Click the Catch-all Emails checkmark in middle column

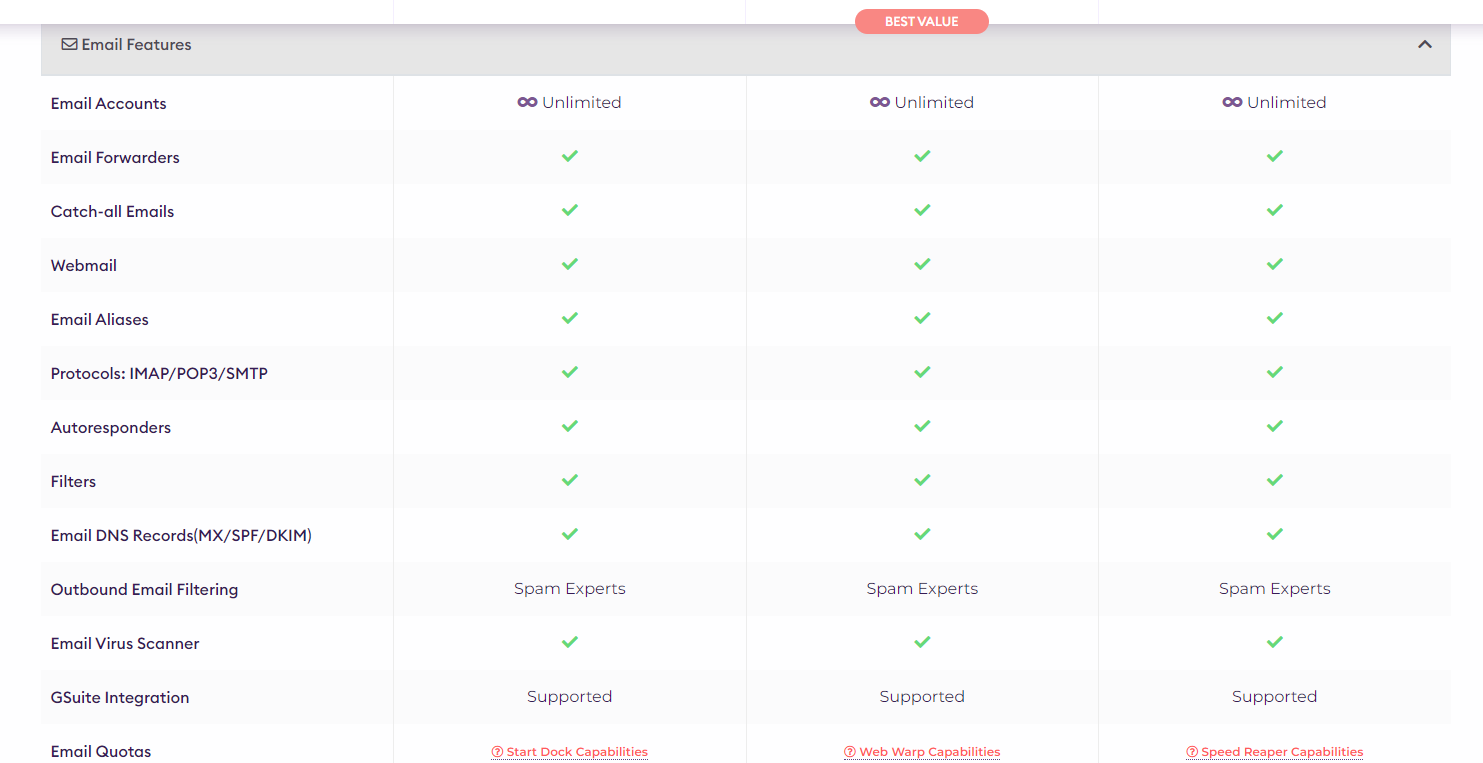[922, 210]
